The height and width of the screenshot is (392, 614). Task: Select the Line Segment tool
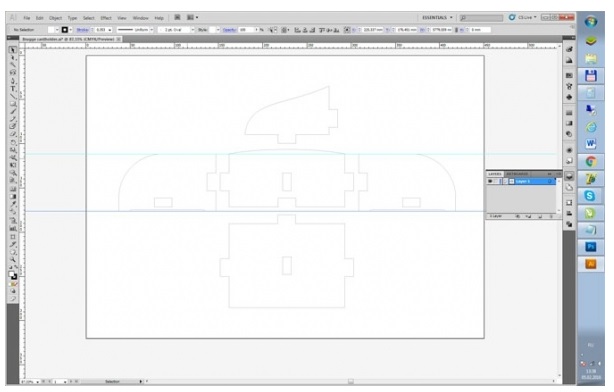(x=13, y=96)
